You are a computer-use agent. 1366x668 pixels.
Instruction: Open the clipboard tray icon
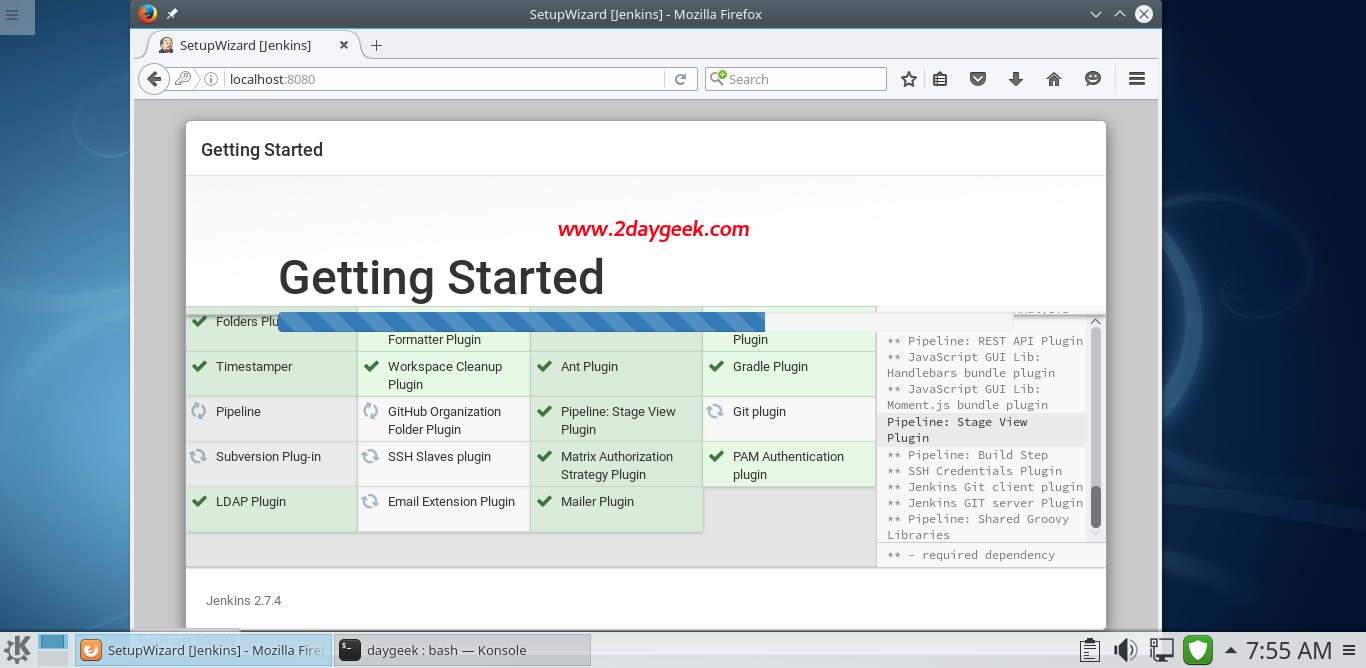[x=1091, y=650]
